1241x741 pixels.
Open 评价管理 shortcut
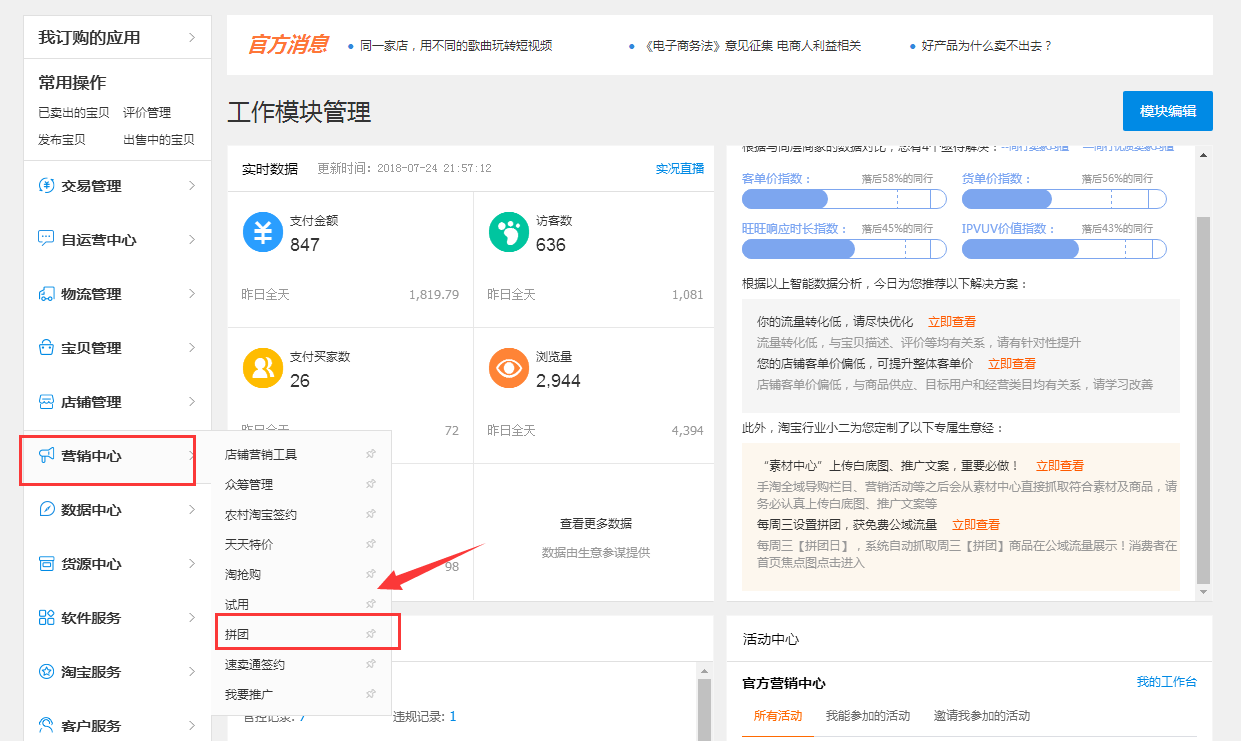tap(147, 112)
